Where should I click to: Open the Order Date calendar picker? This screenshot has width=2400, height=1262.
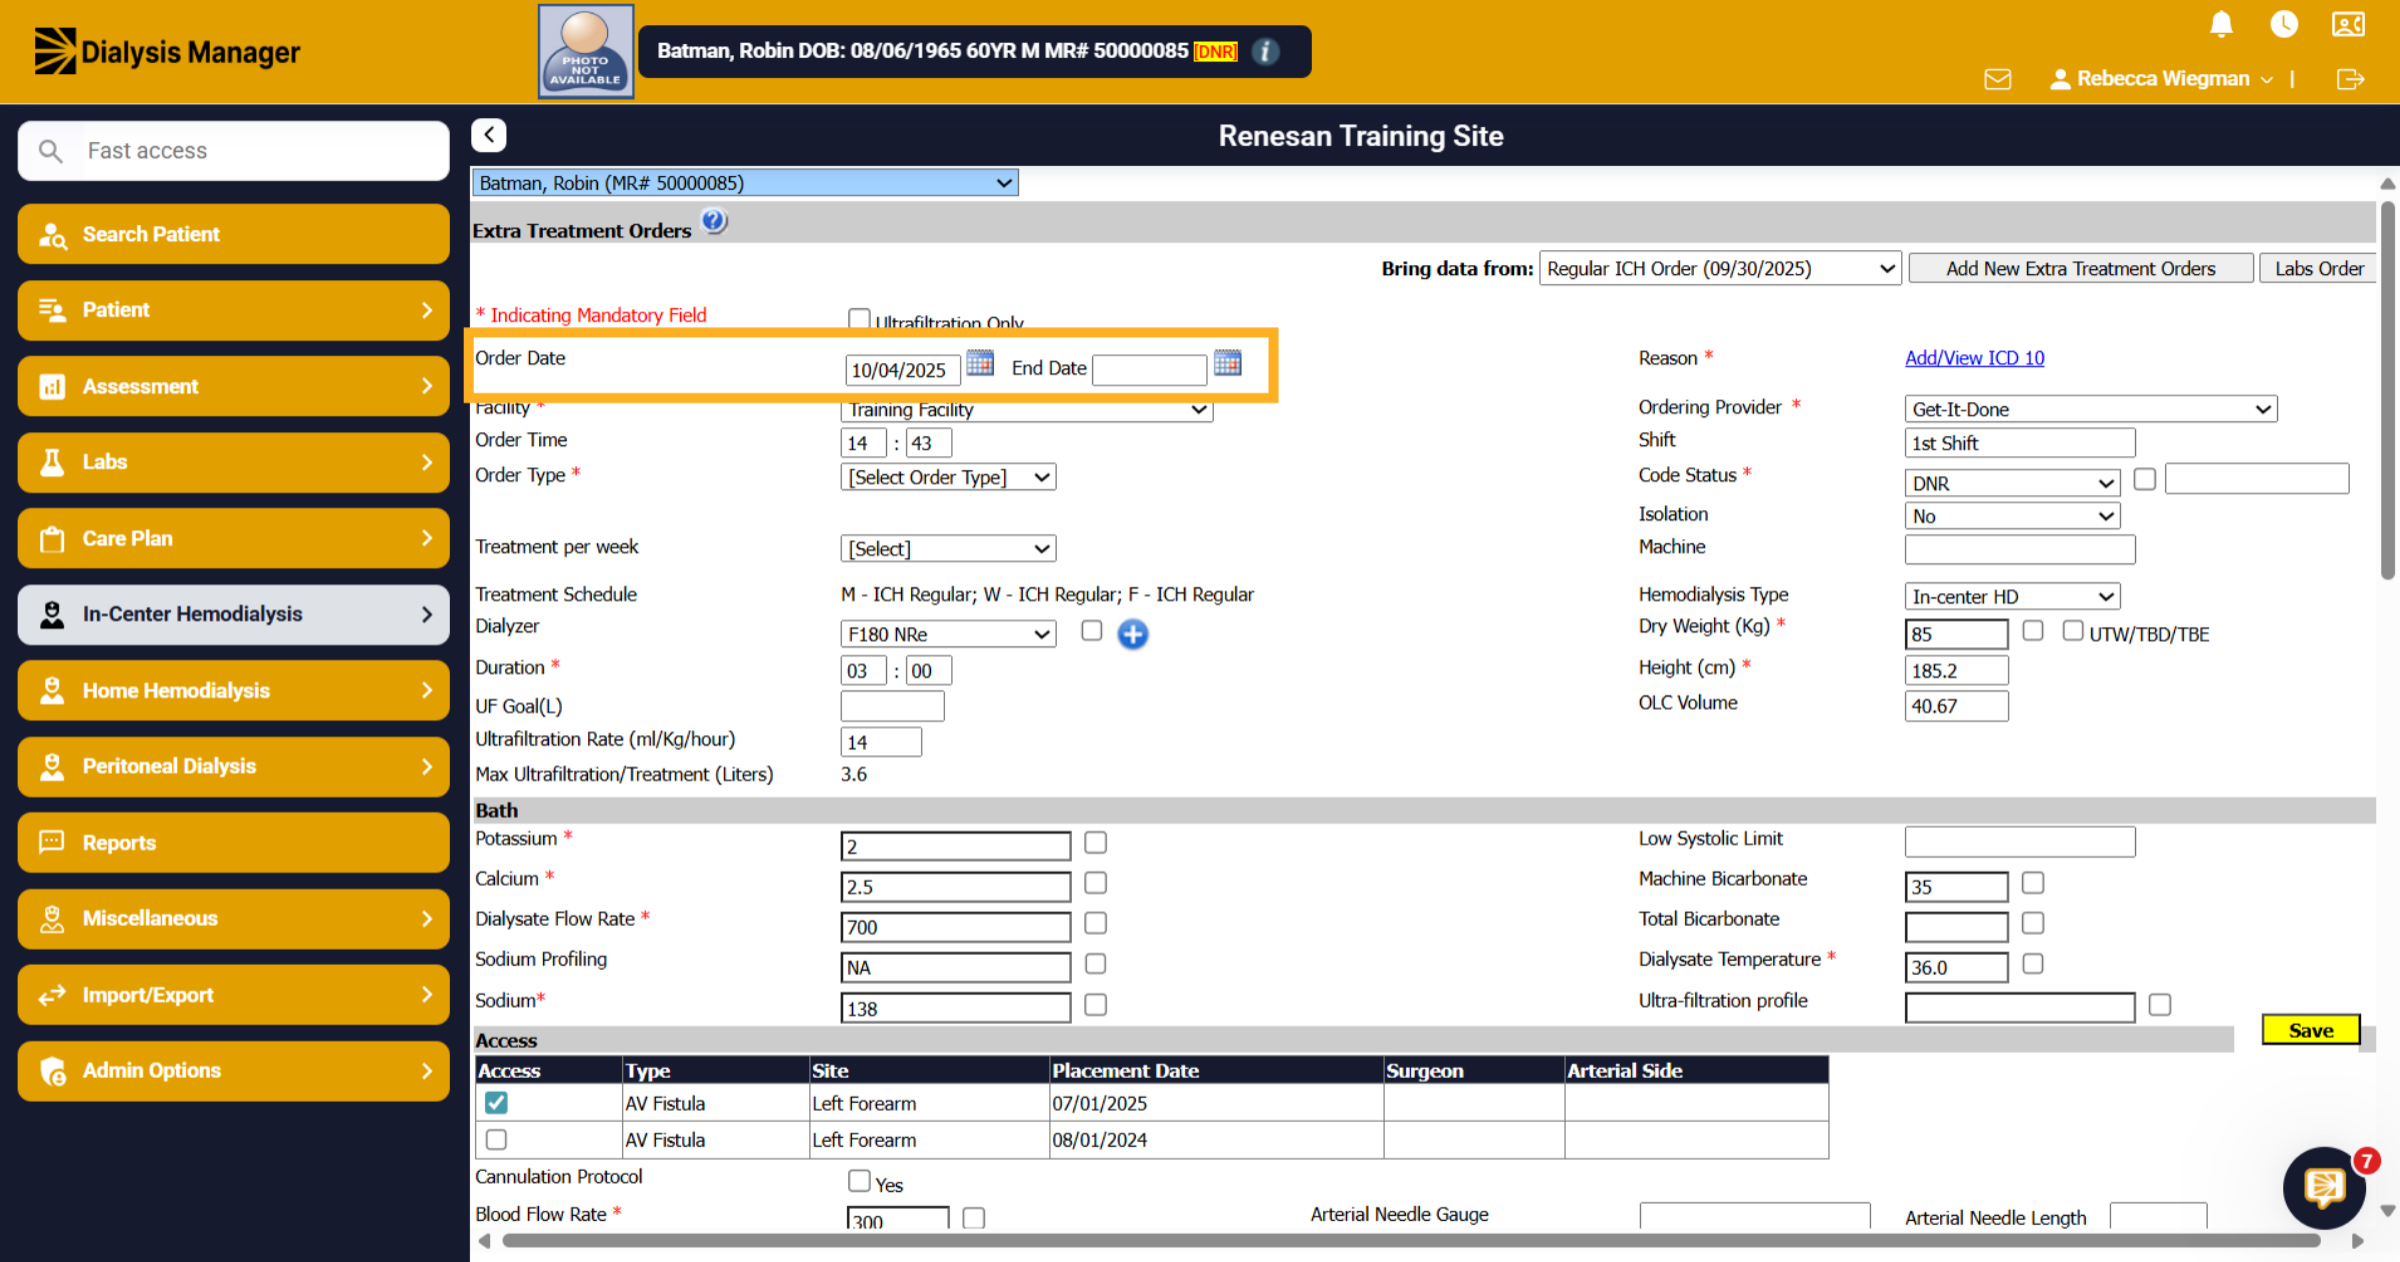point(980,363)
